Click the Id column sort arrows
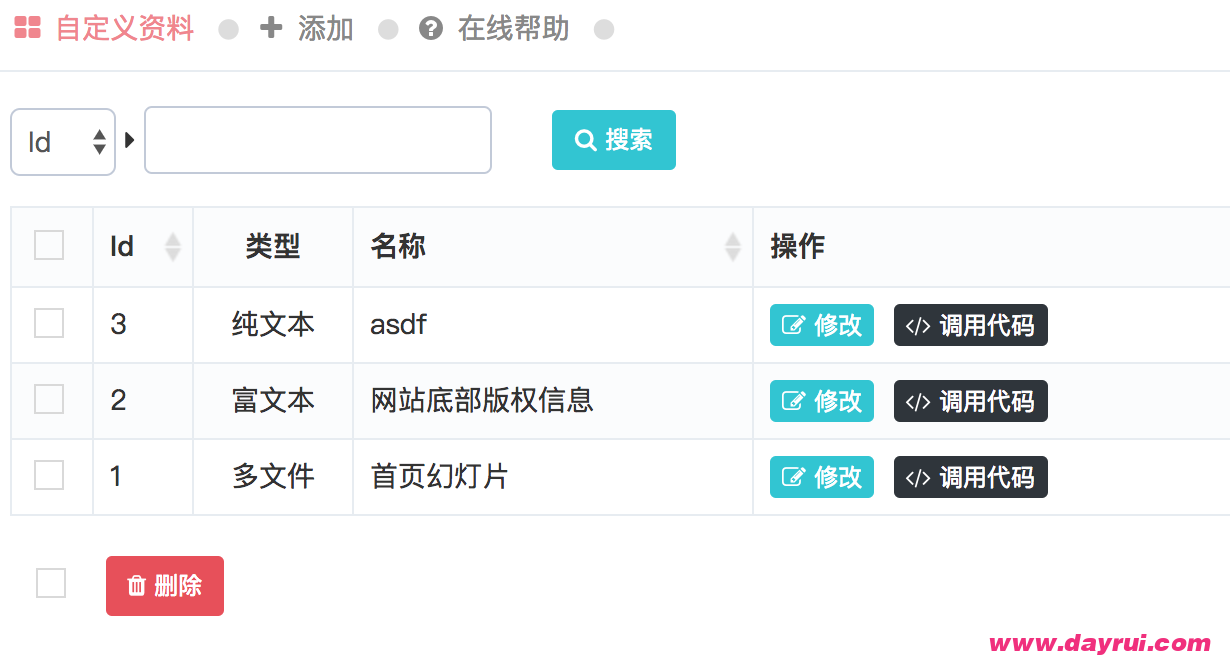Screen dimensions: 1230x660 (x=173, y=246)
